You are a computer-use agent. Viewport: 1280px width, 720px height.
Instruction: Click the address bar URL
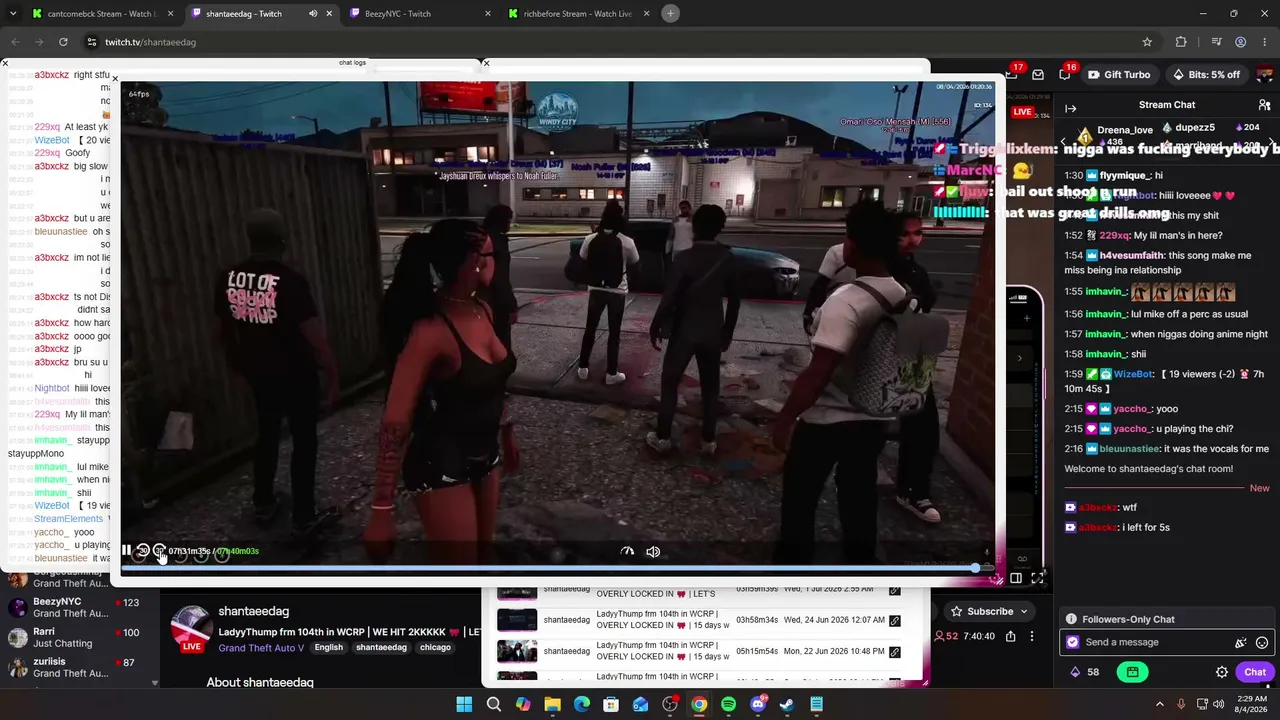150,42
